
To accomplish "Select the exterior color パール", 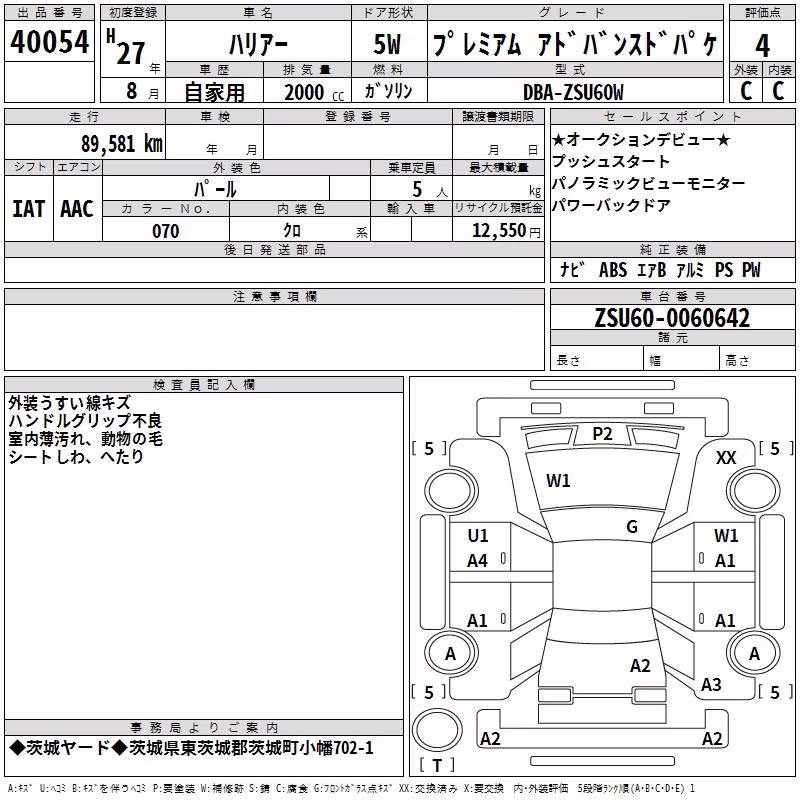I will tap(215, 189).
